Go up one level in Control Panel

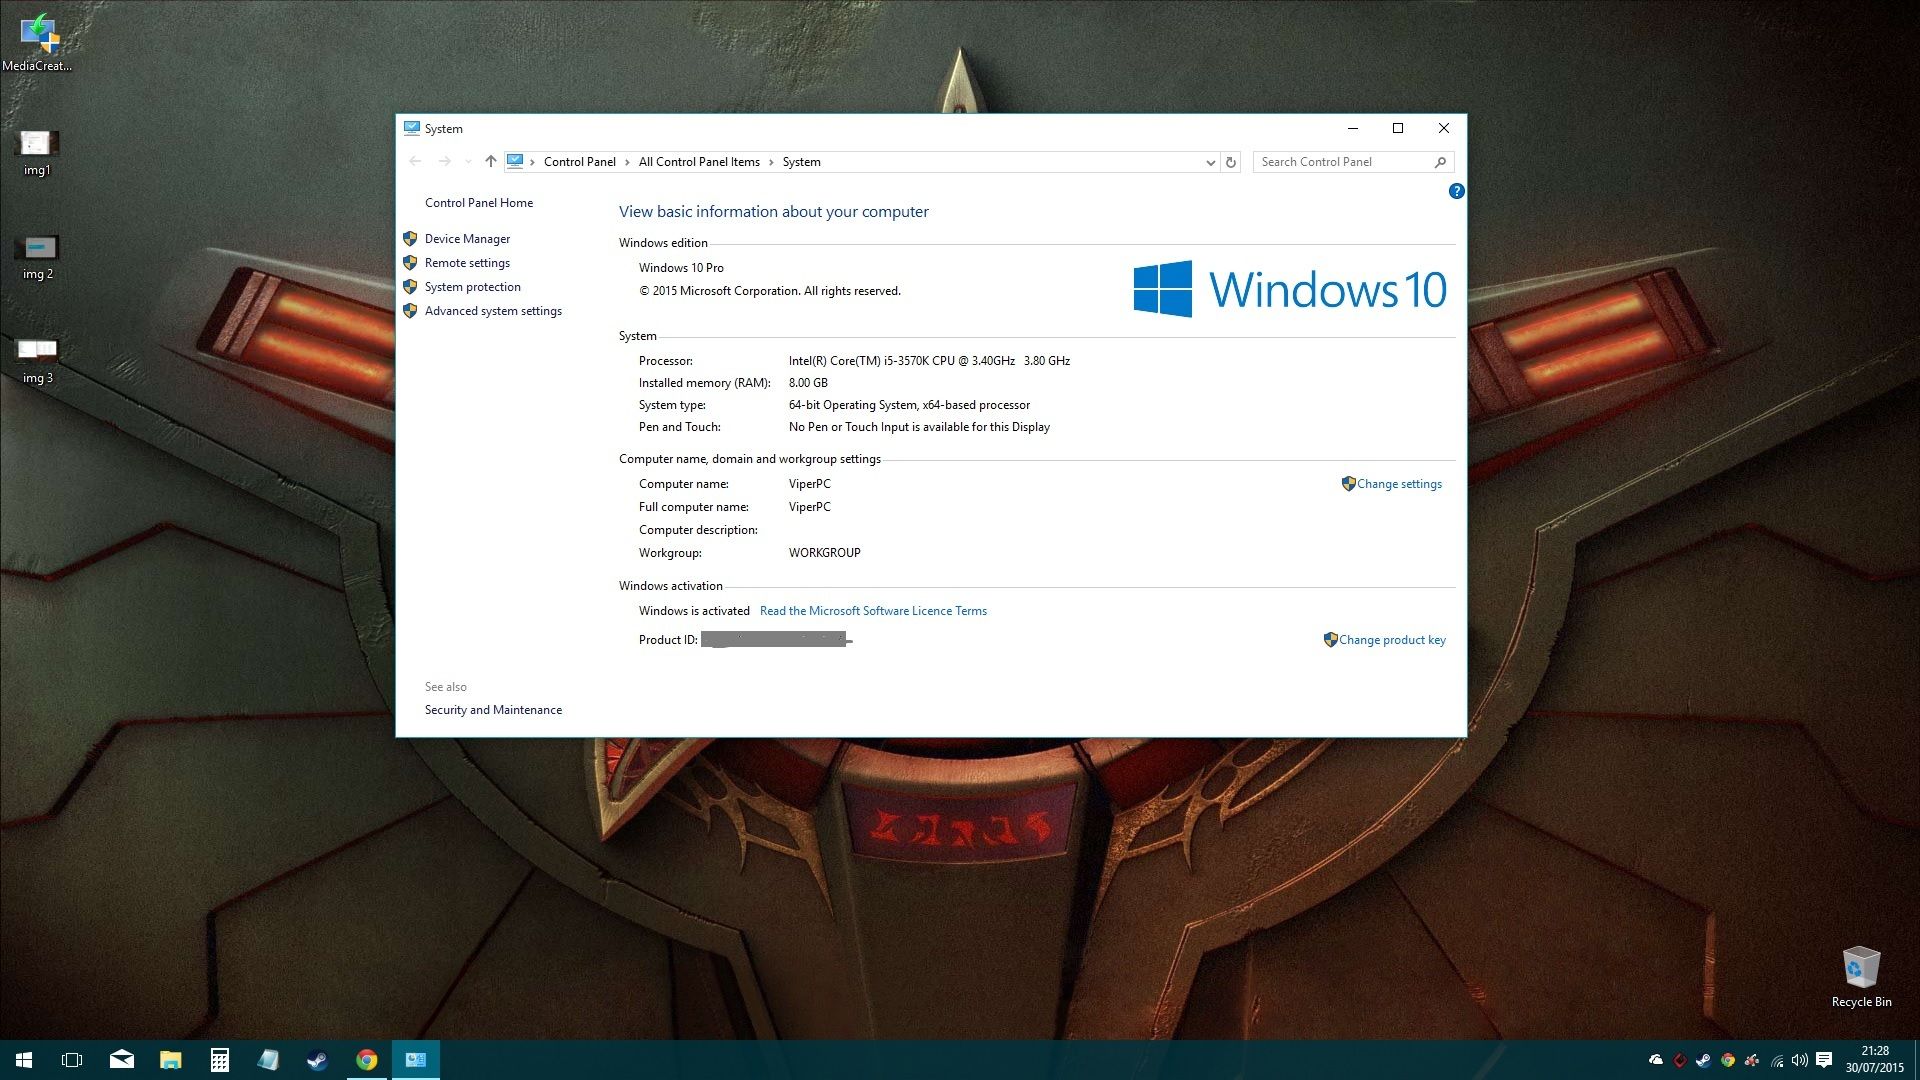tap(490, 161)
